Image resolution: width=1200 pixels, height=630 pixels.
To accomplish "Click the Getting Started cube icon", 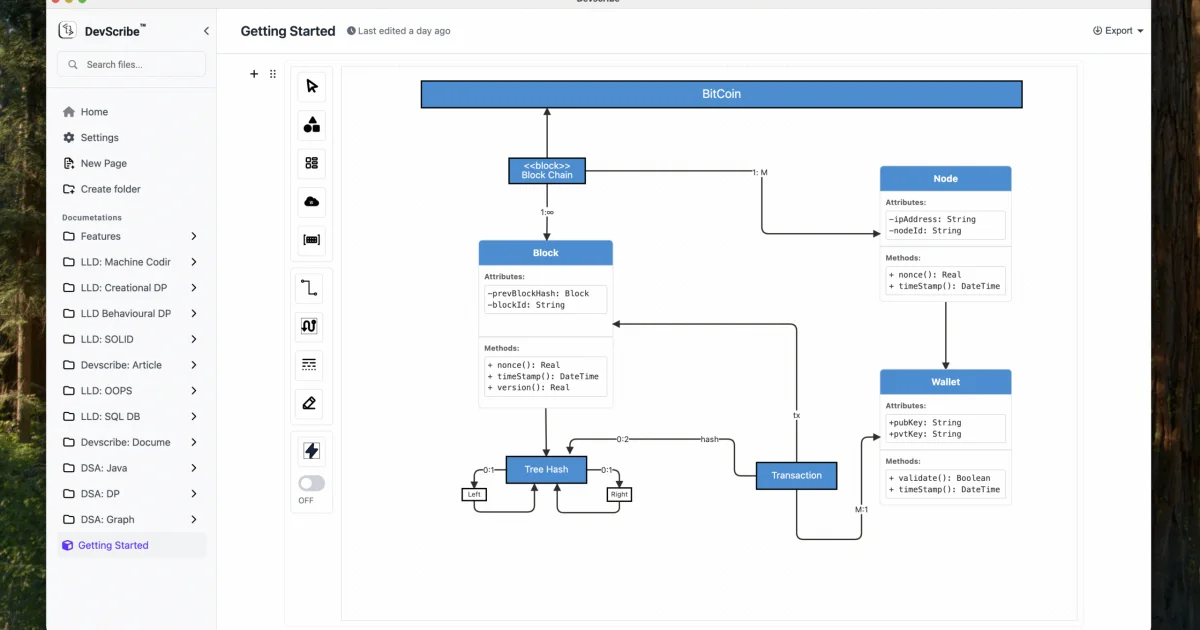I will click(x=68, y=545).
